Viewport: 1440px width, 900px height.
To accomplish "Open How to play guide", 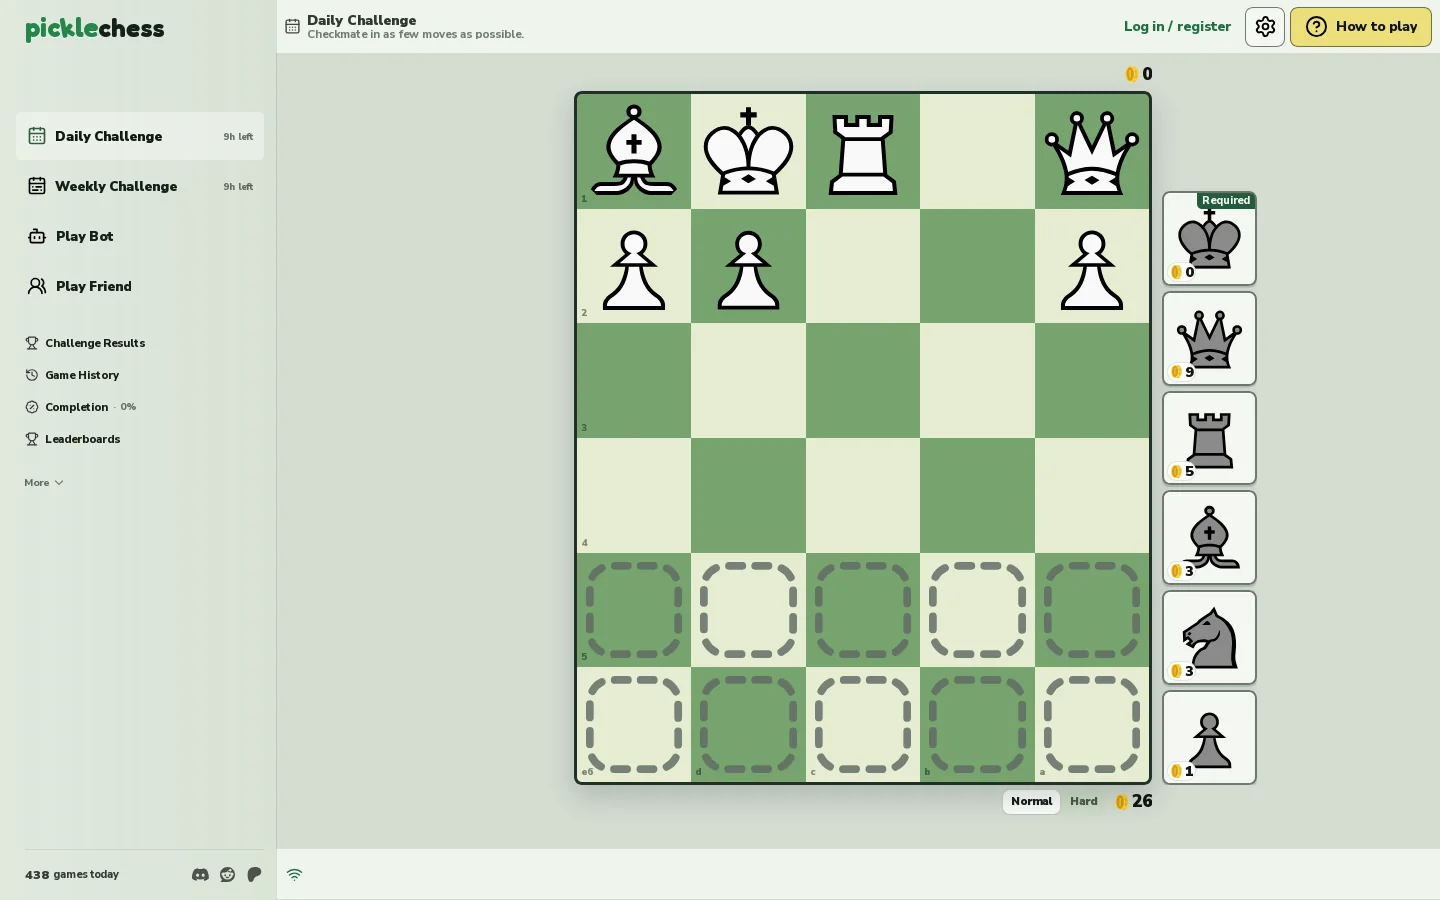I will [x=1360, y=27].
